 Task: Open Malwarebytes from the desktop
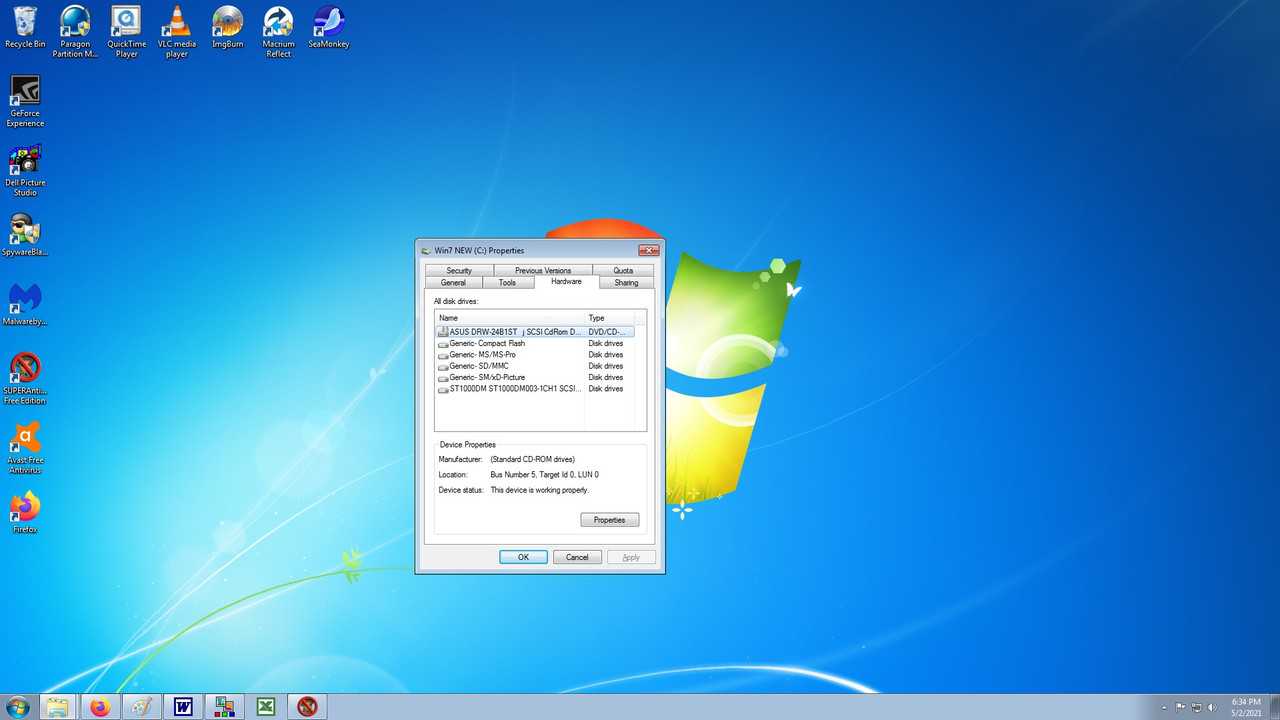click(25, 300)
